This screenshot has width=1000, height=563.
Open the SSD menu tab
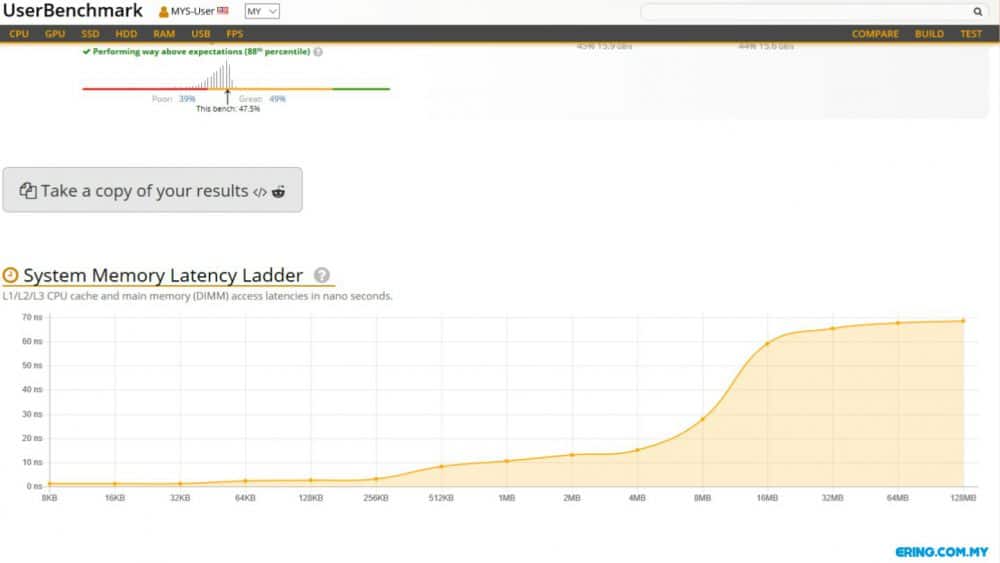tap(91, 34)
